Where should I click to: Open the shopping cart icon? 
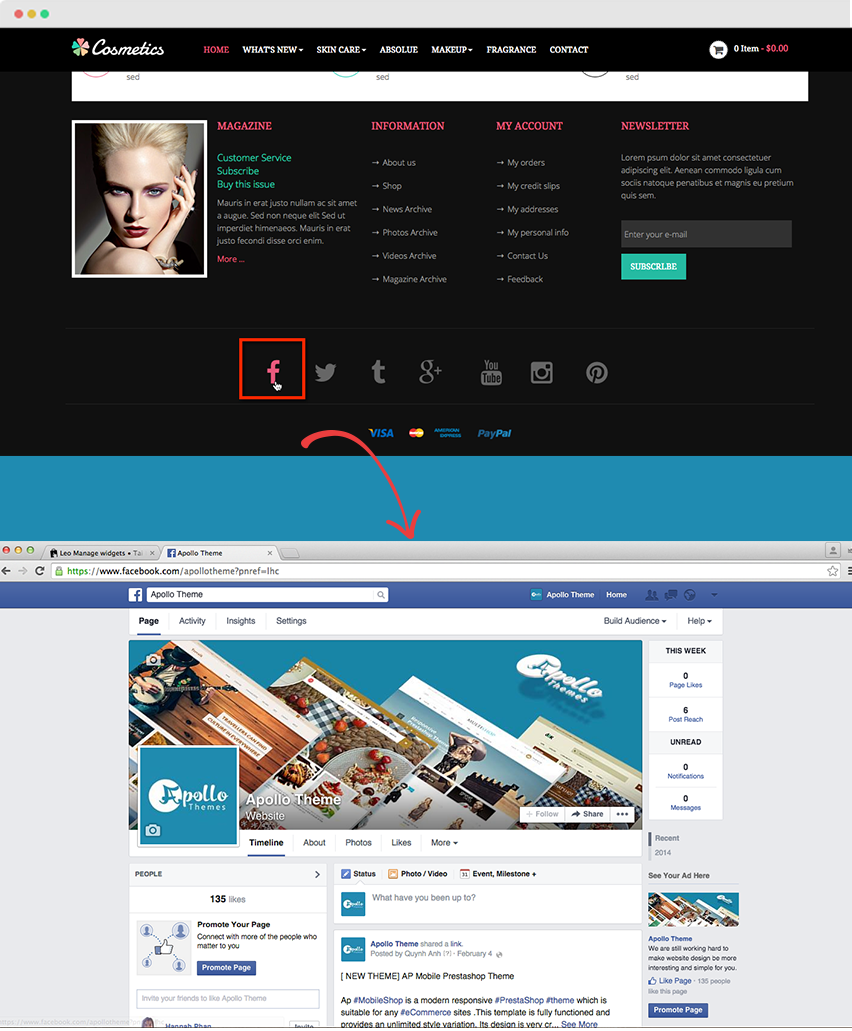[x=717, y=49]
